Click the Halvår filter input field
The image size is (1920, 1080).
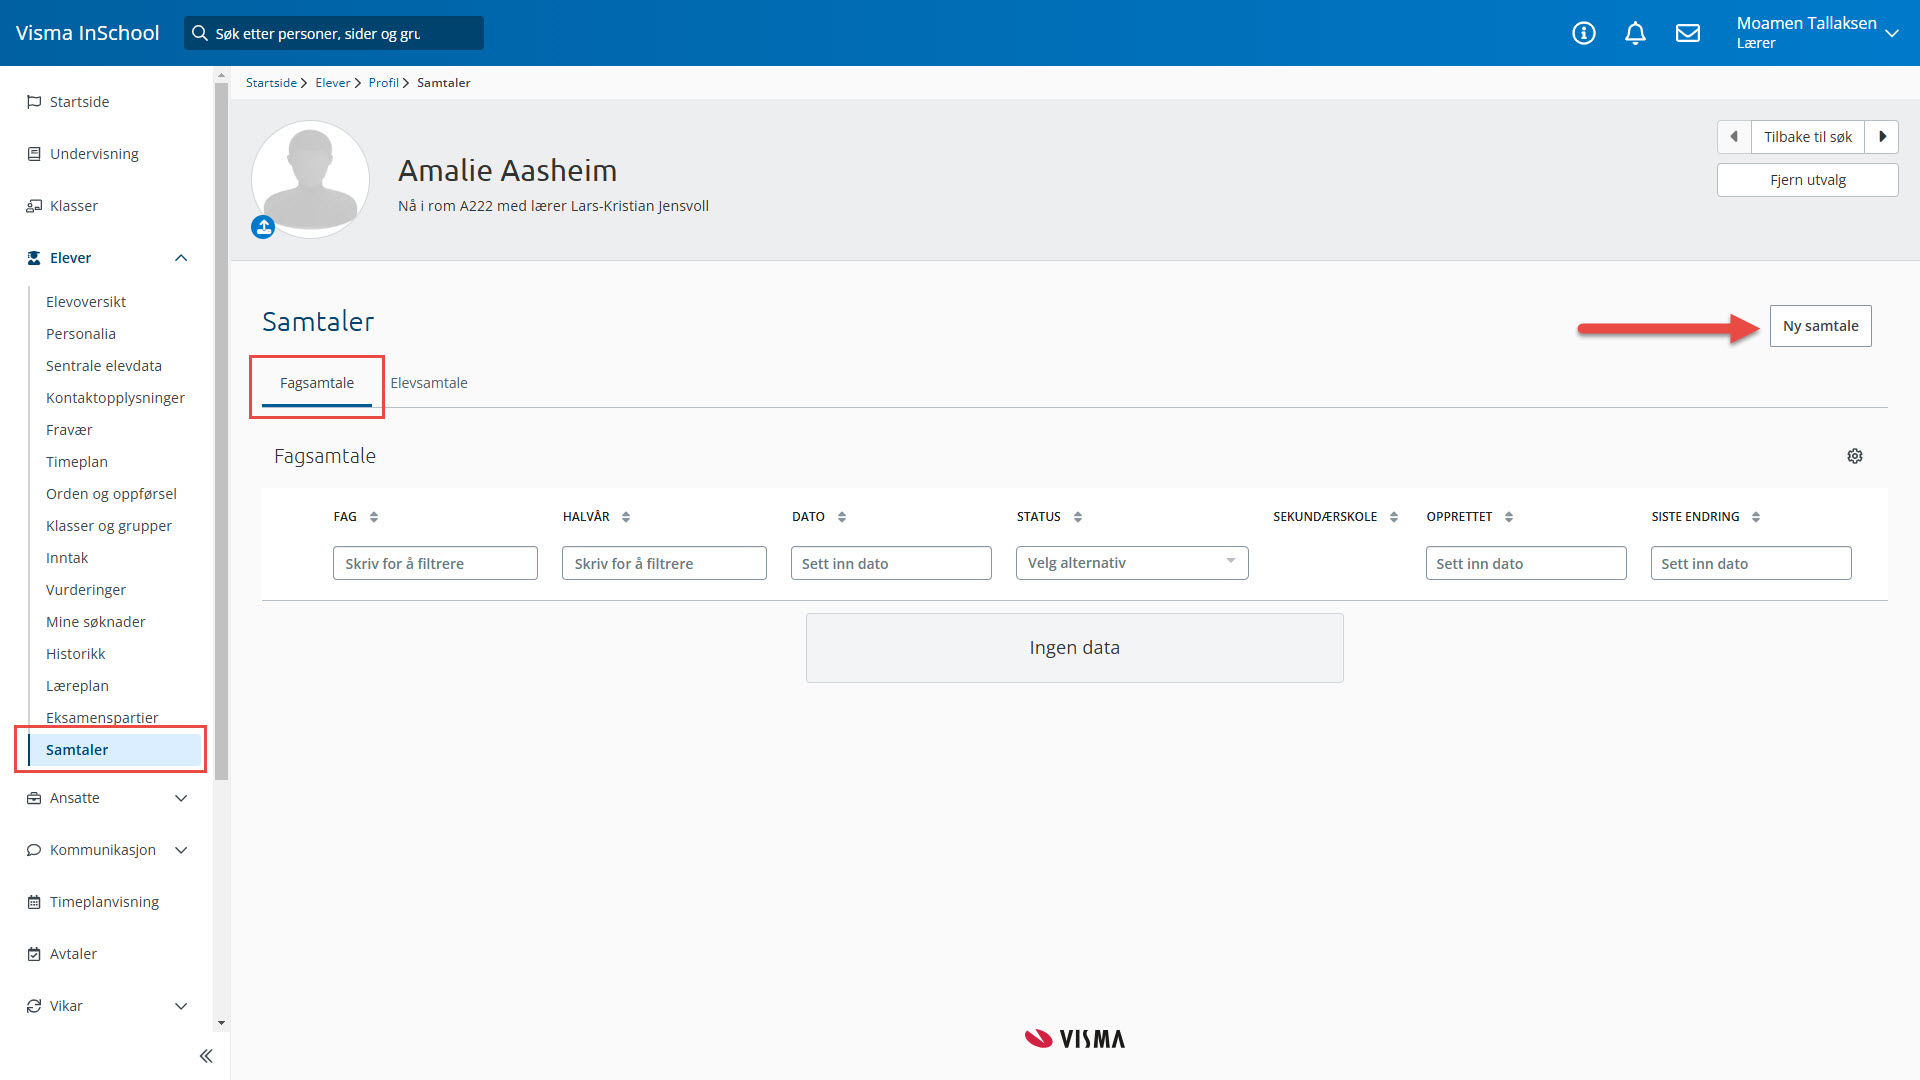point(664,563)
